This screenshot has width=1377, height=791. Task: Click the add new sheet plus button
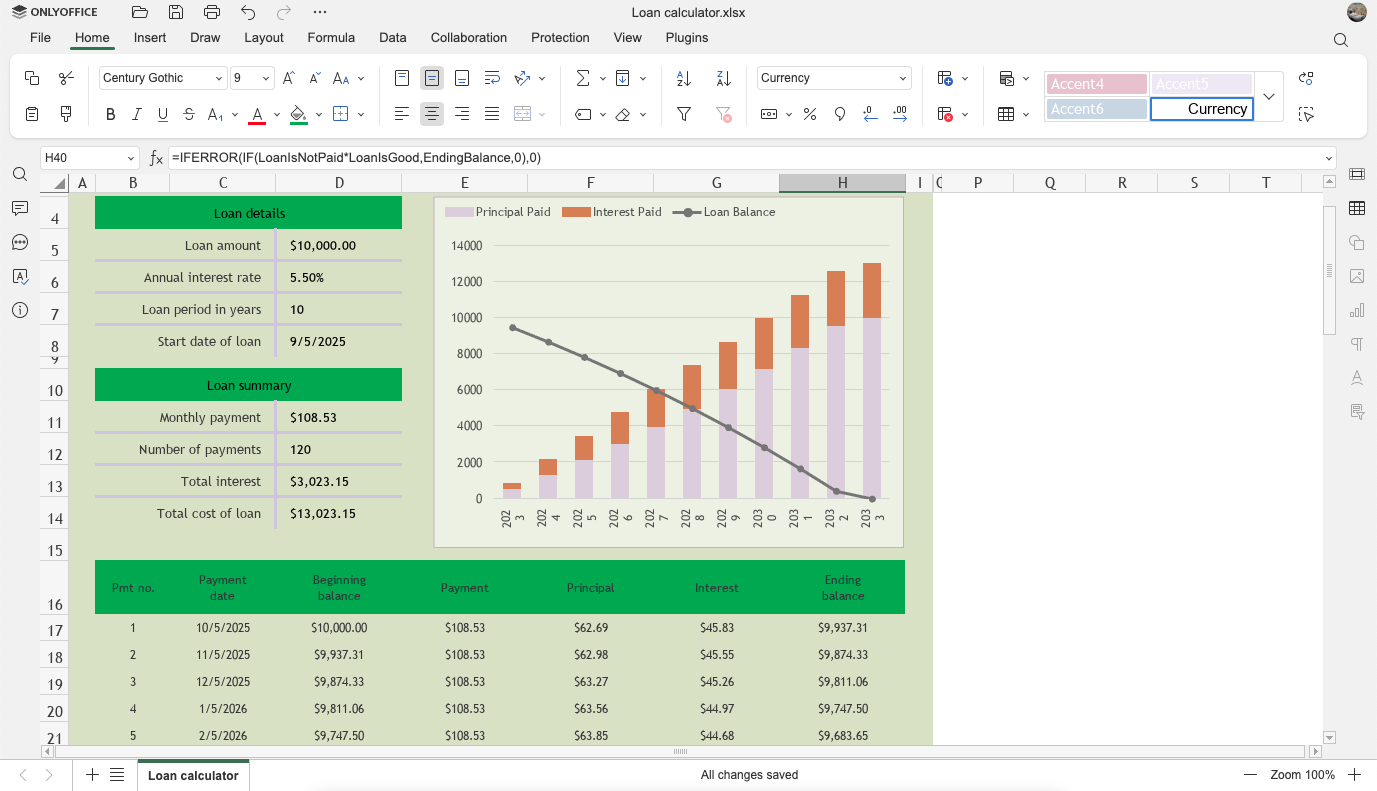point(92,775)
